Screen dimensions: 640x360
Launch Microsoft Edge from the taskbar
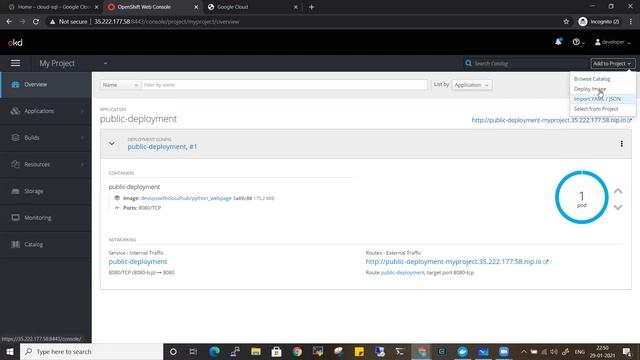click(x=214, y=352)
